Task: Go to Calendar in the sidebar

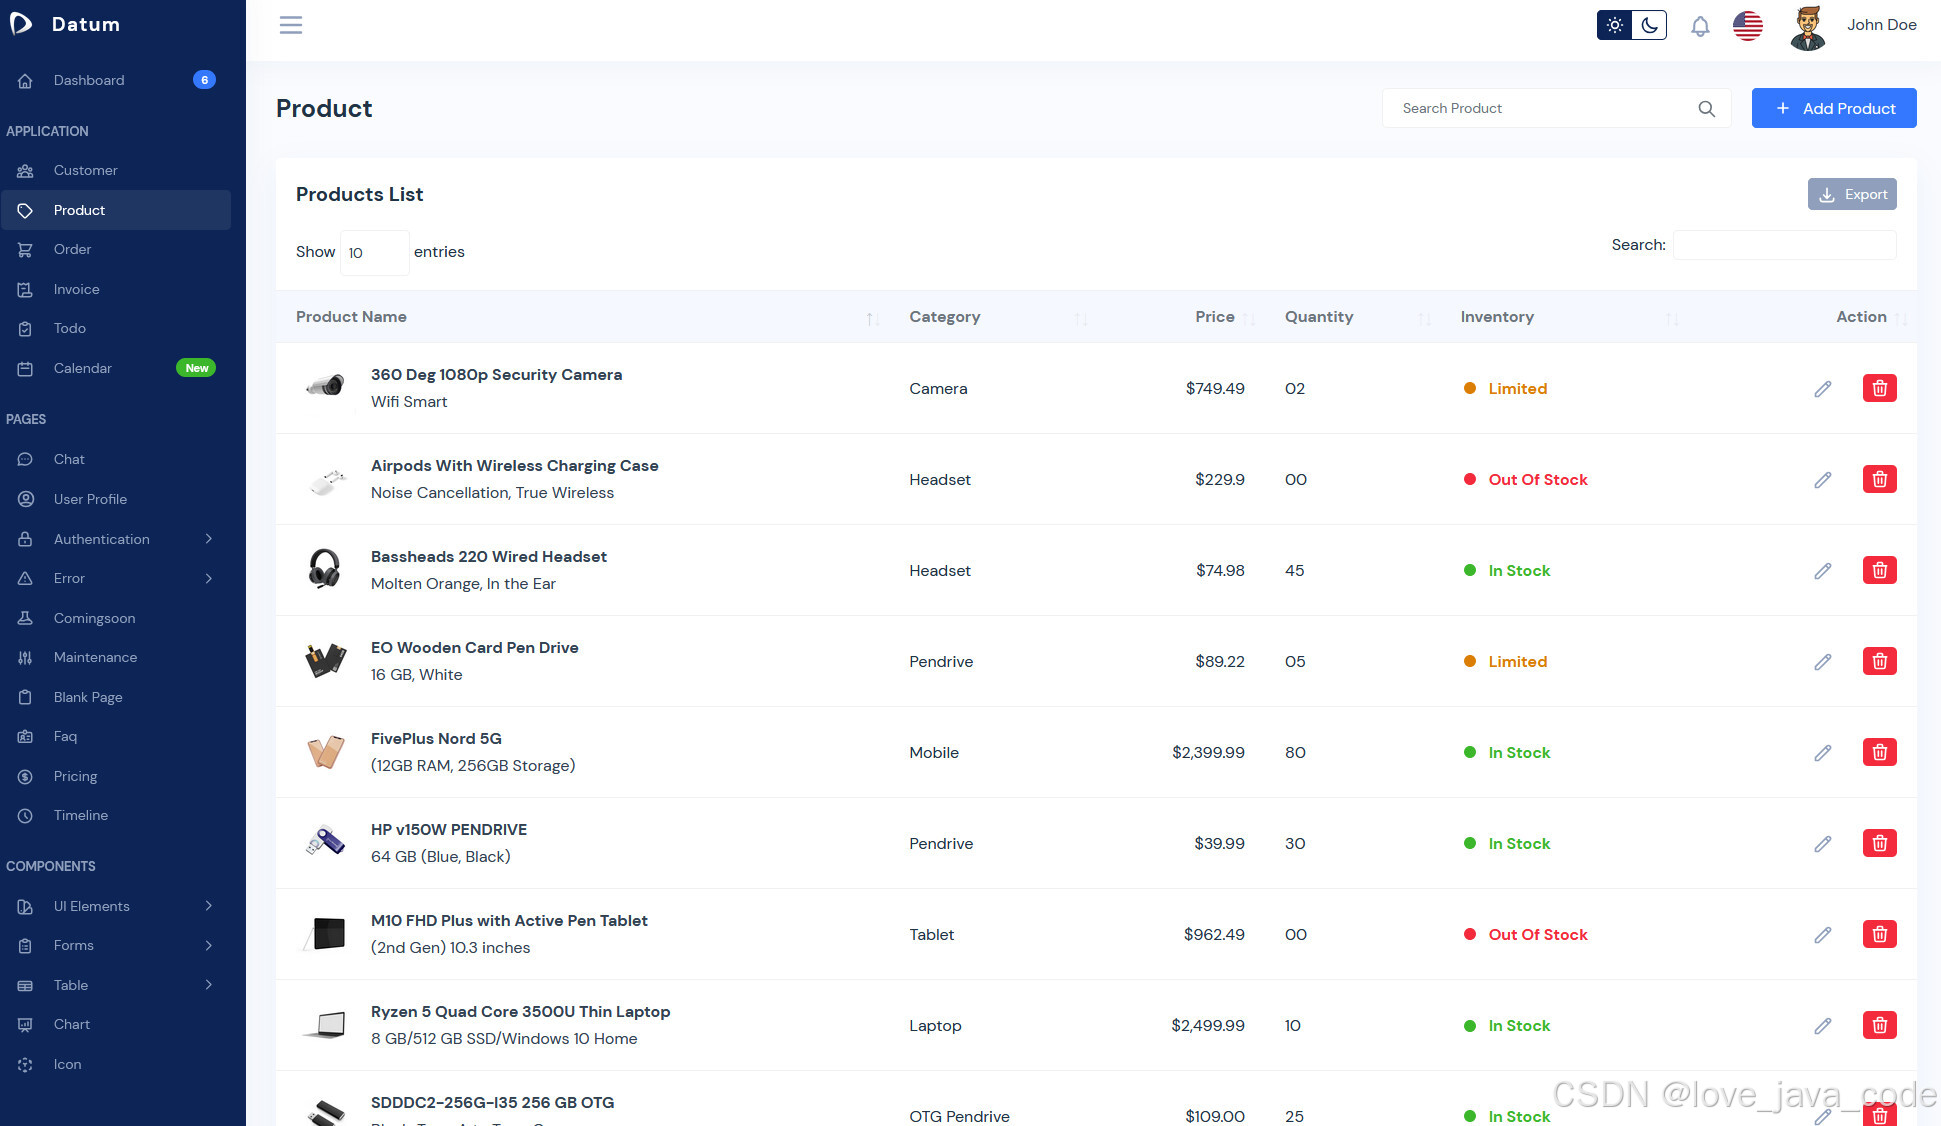Action: point(82,368)
